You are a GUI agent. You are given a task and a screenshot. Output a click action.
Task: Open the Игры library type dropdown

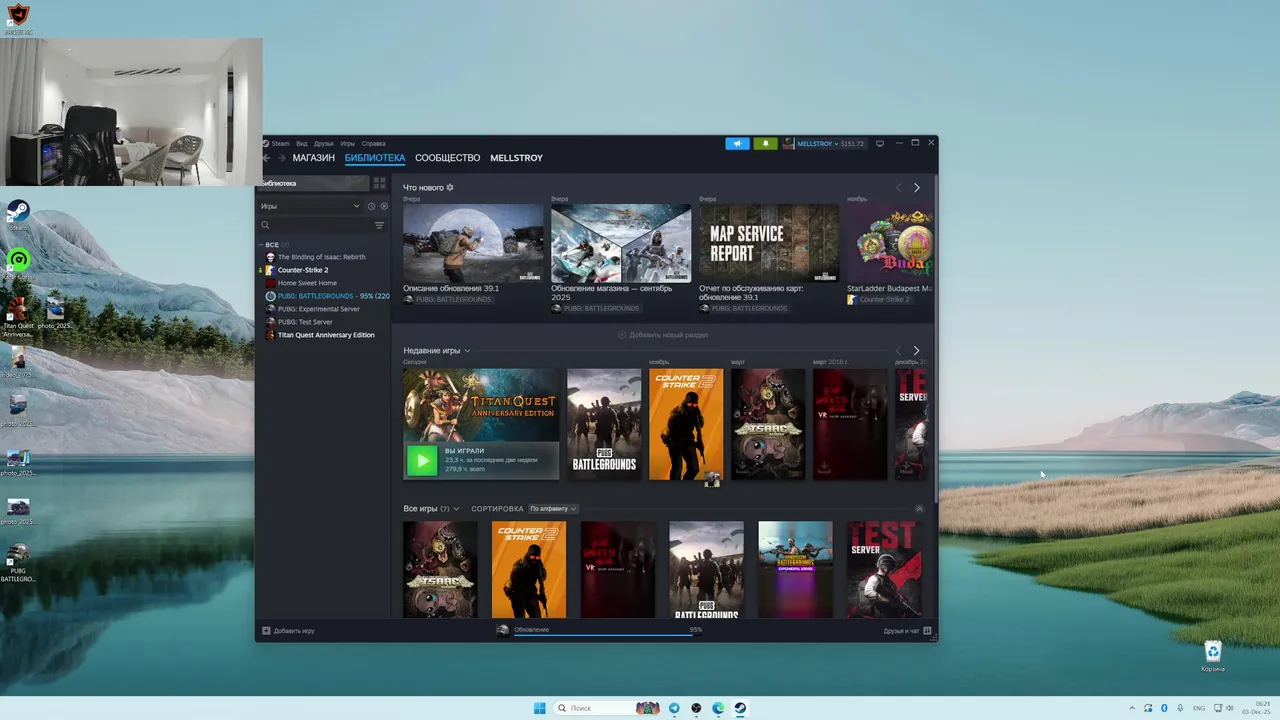click(310, 206)
